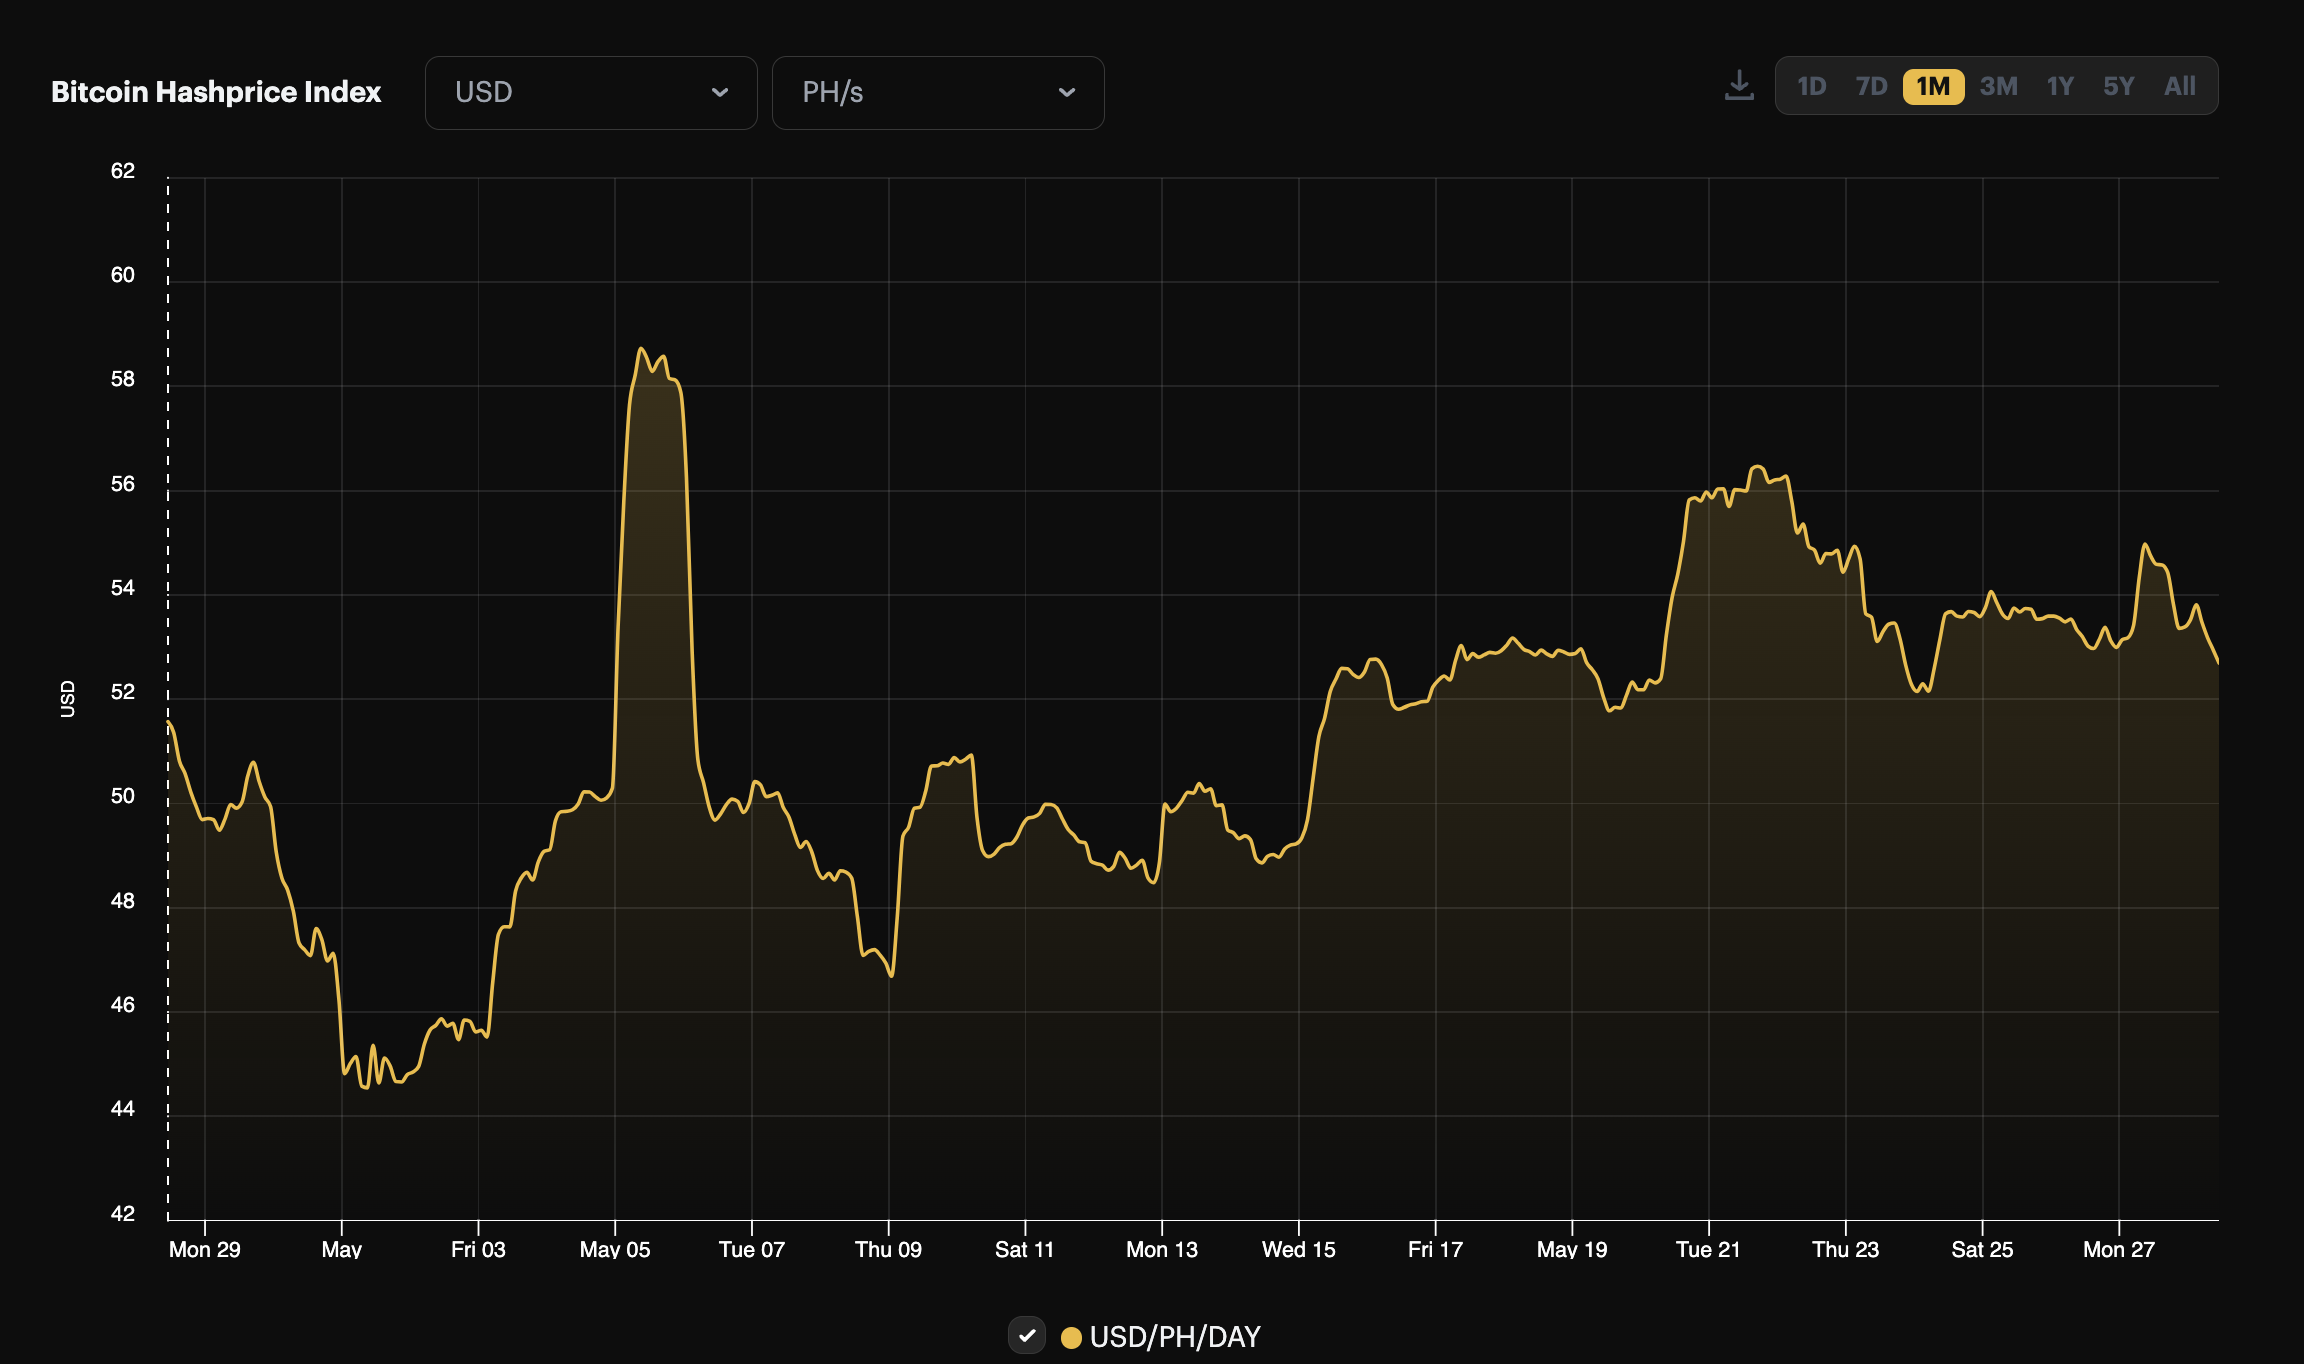Click the dashed line at chart start
This screenshot has width=2304, height=1364.
click(x=167, y=700)
